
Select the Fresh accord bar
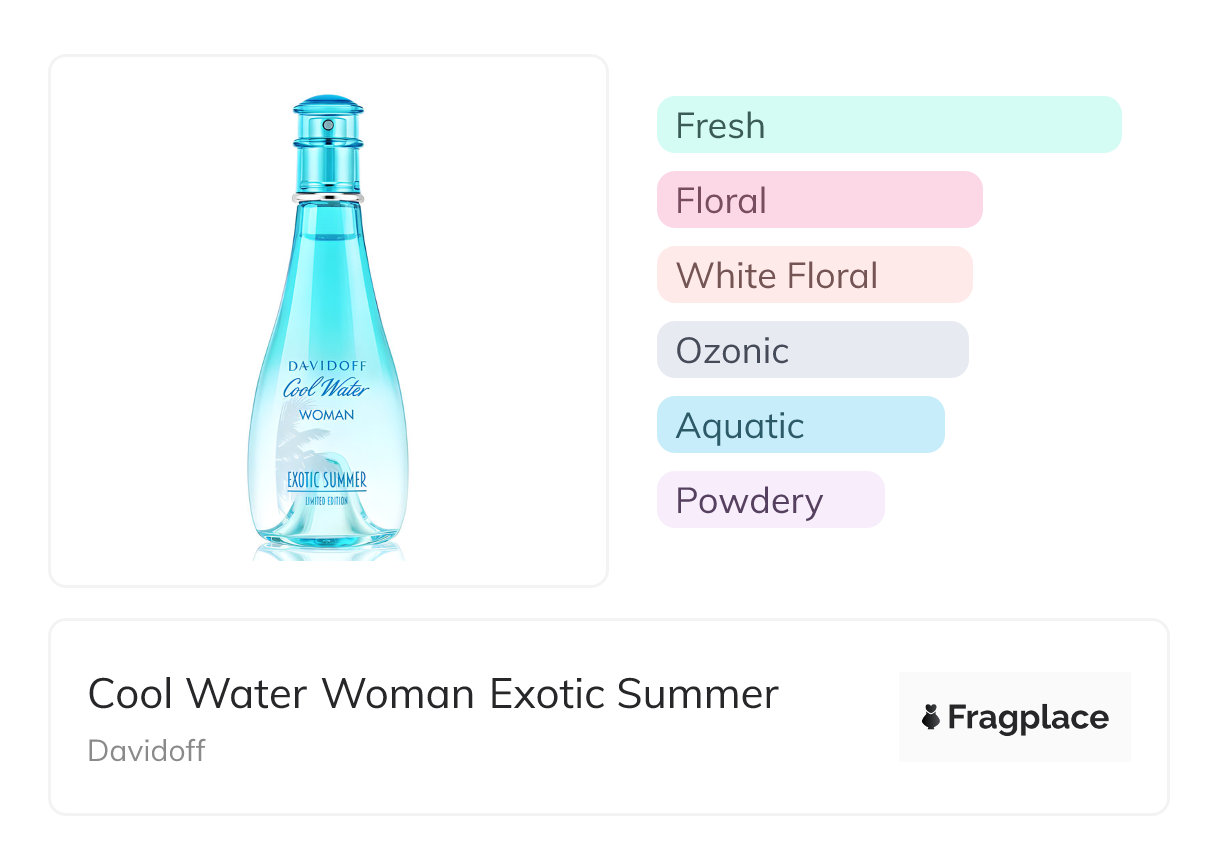tap(888, 125)
